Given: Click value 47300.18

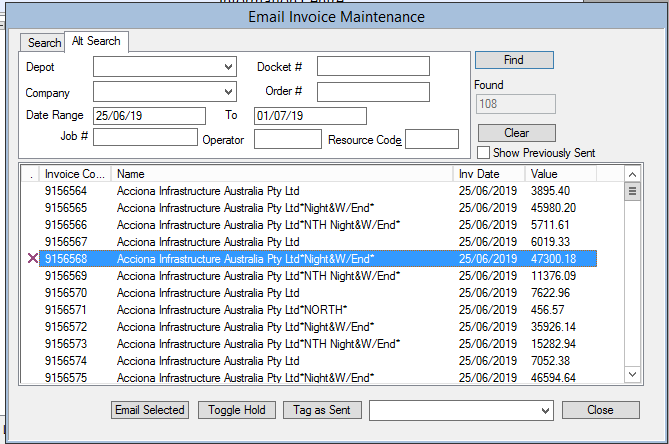Looking at the screenshot, I should pos(553,259).
